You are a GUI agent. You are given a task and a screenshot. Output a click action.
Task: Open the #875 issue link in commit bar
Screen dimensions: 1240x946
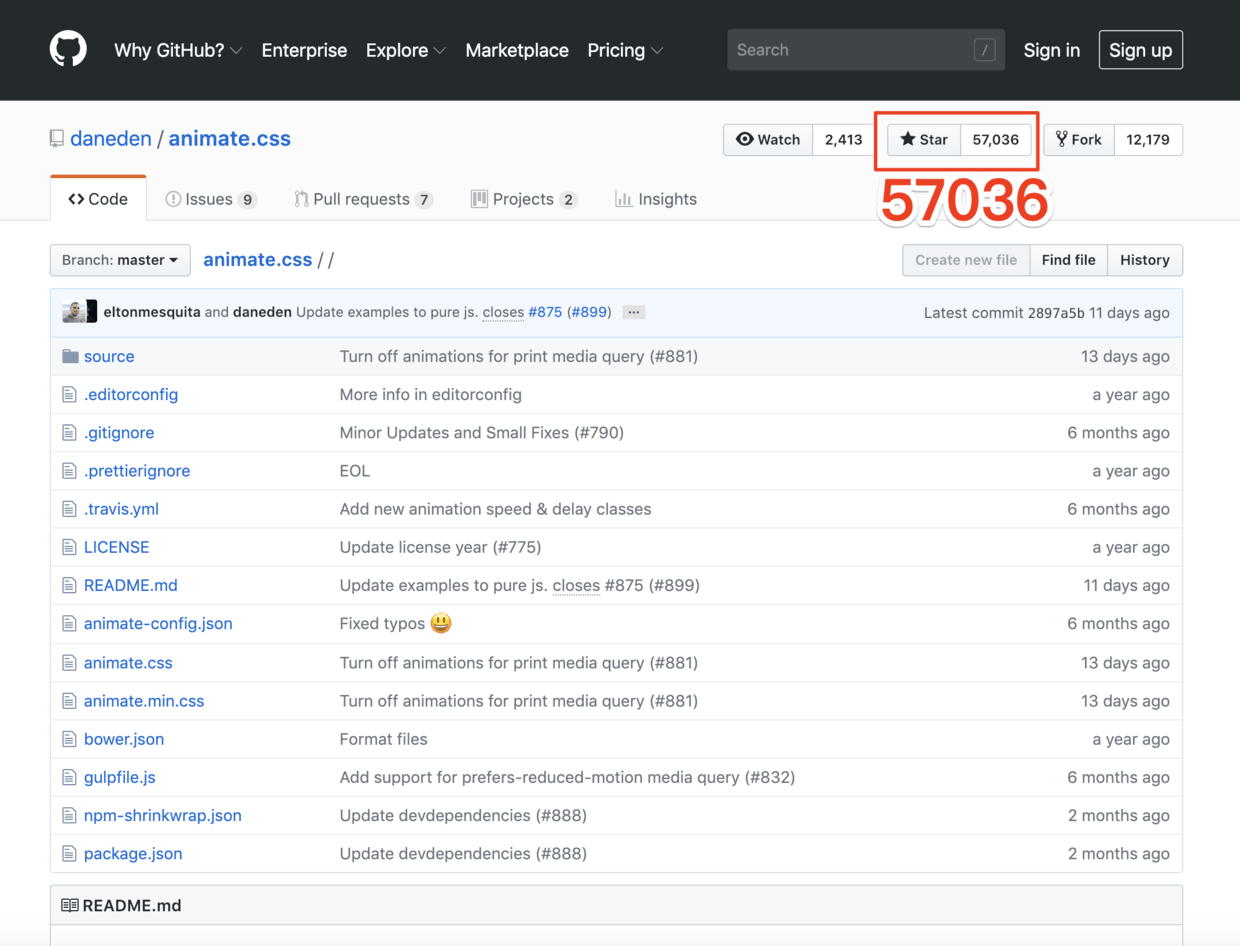[545, 312]
